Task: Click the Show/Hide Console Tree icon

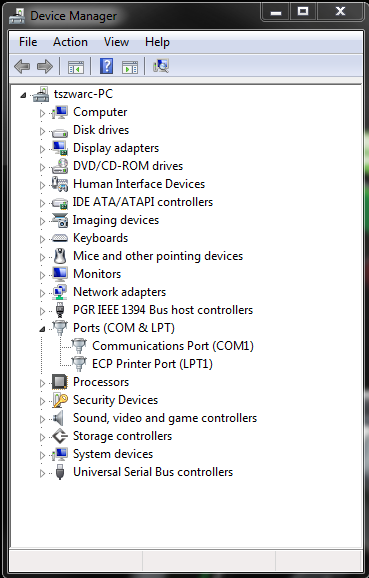Action: [76, 67]
